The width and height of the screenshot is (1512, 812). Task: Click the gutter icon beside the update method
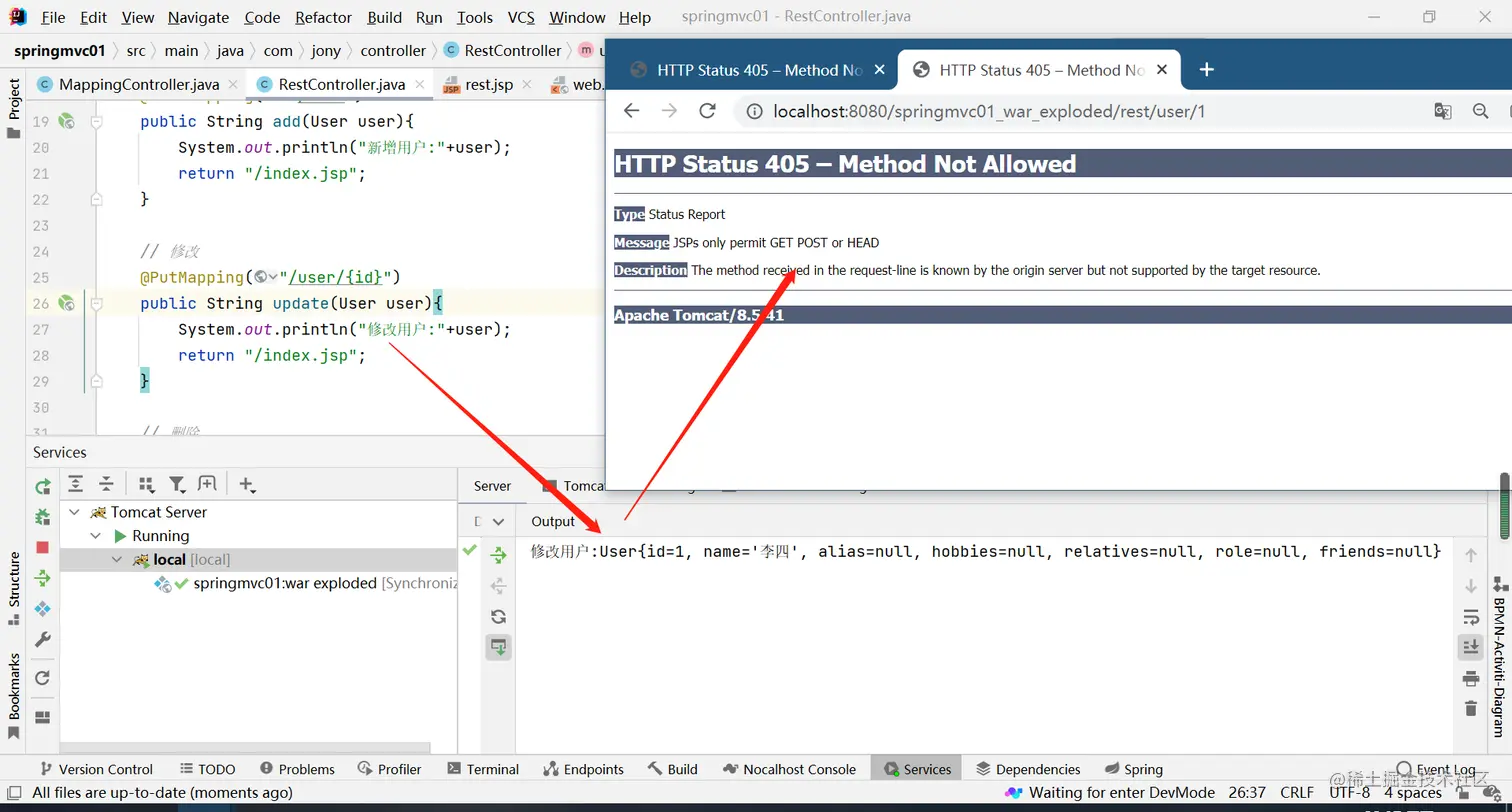[66, 303]
